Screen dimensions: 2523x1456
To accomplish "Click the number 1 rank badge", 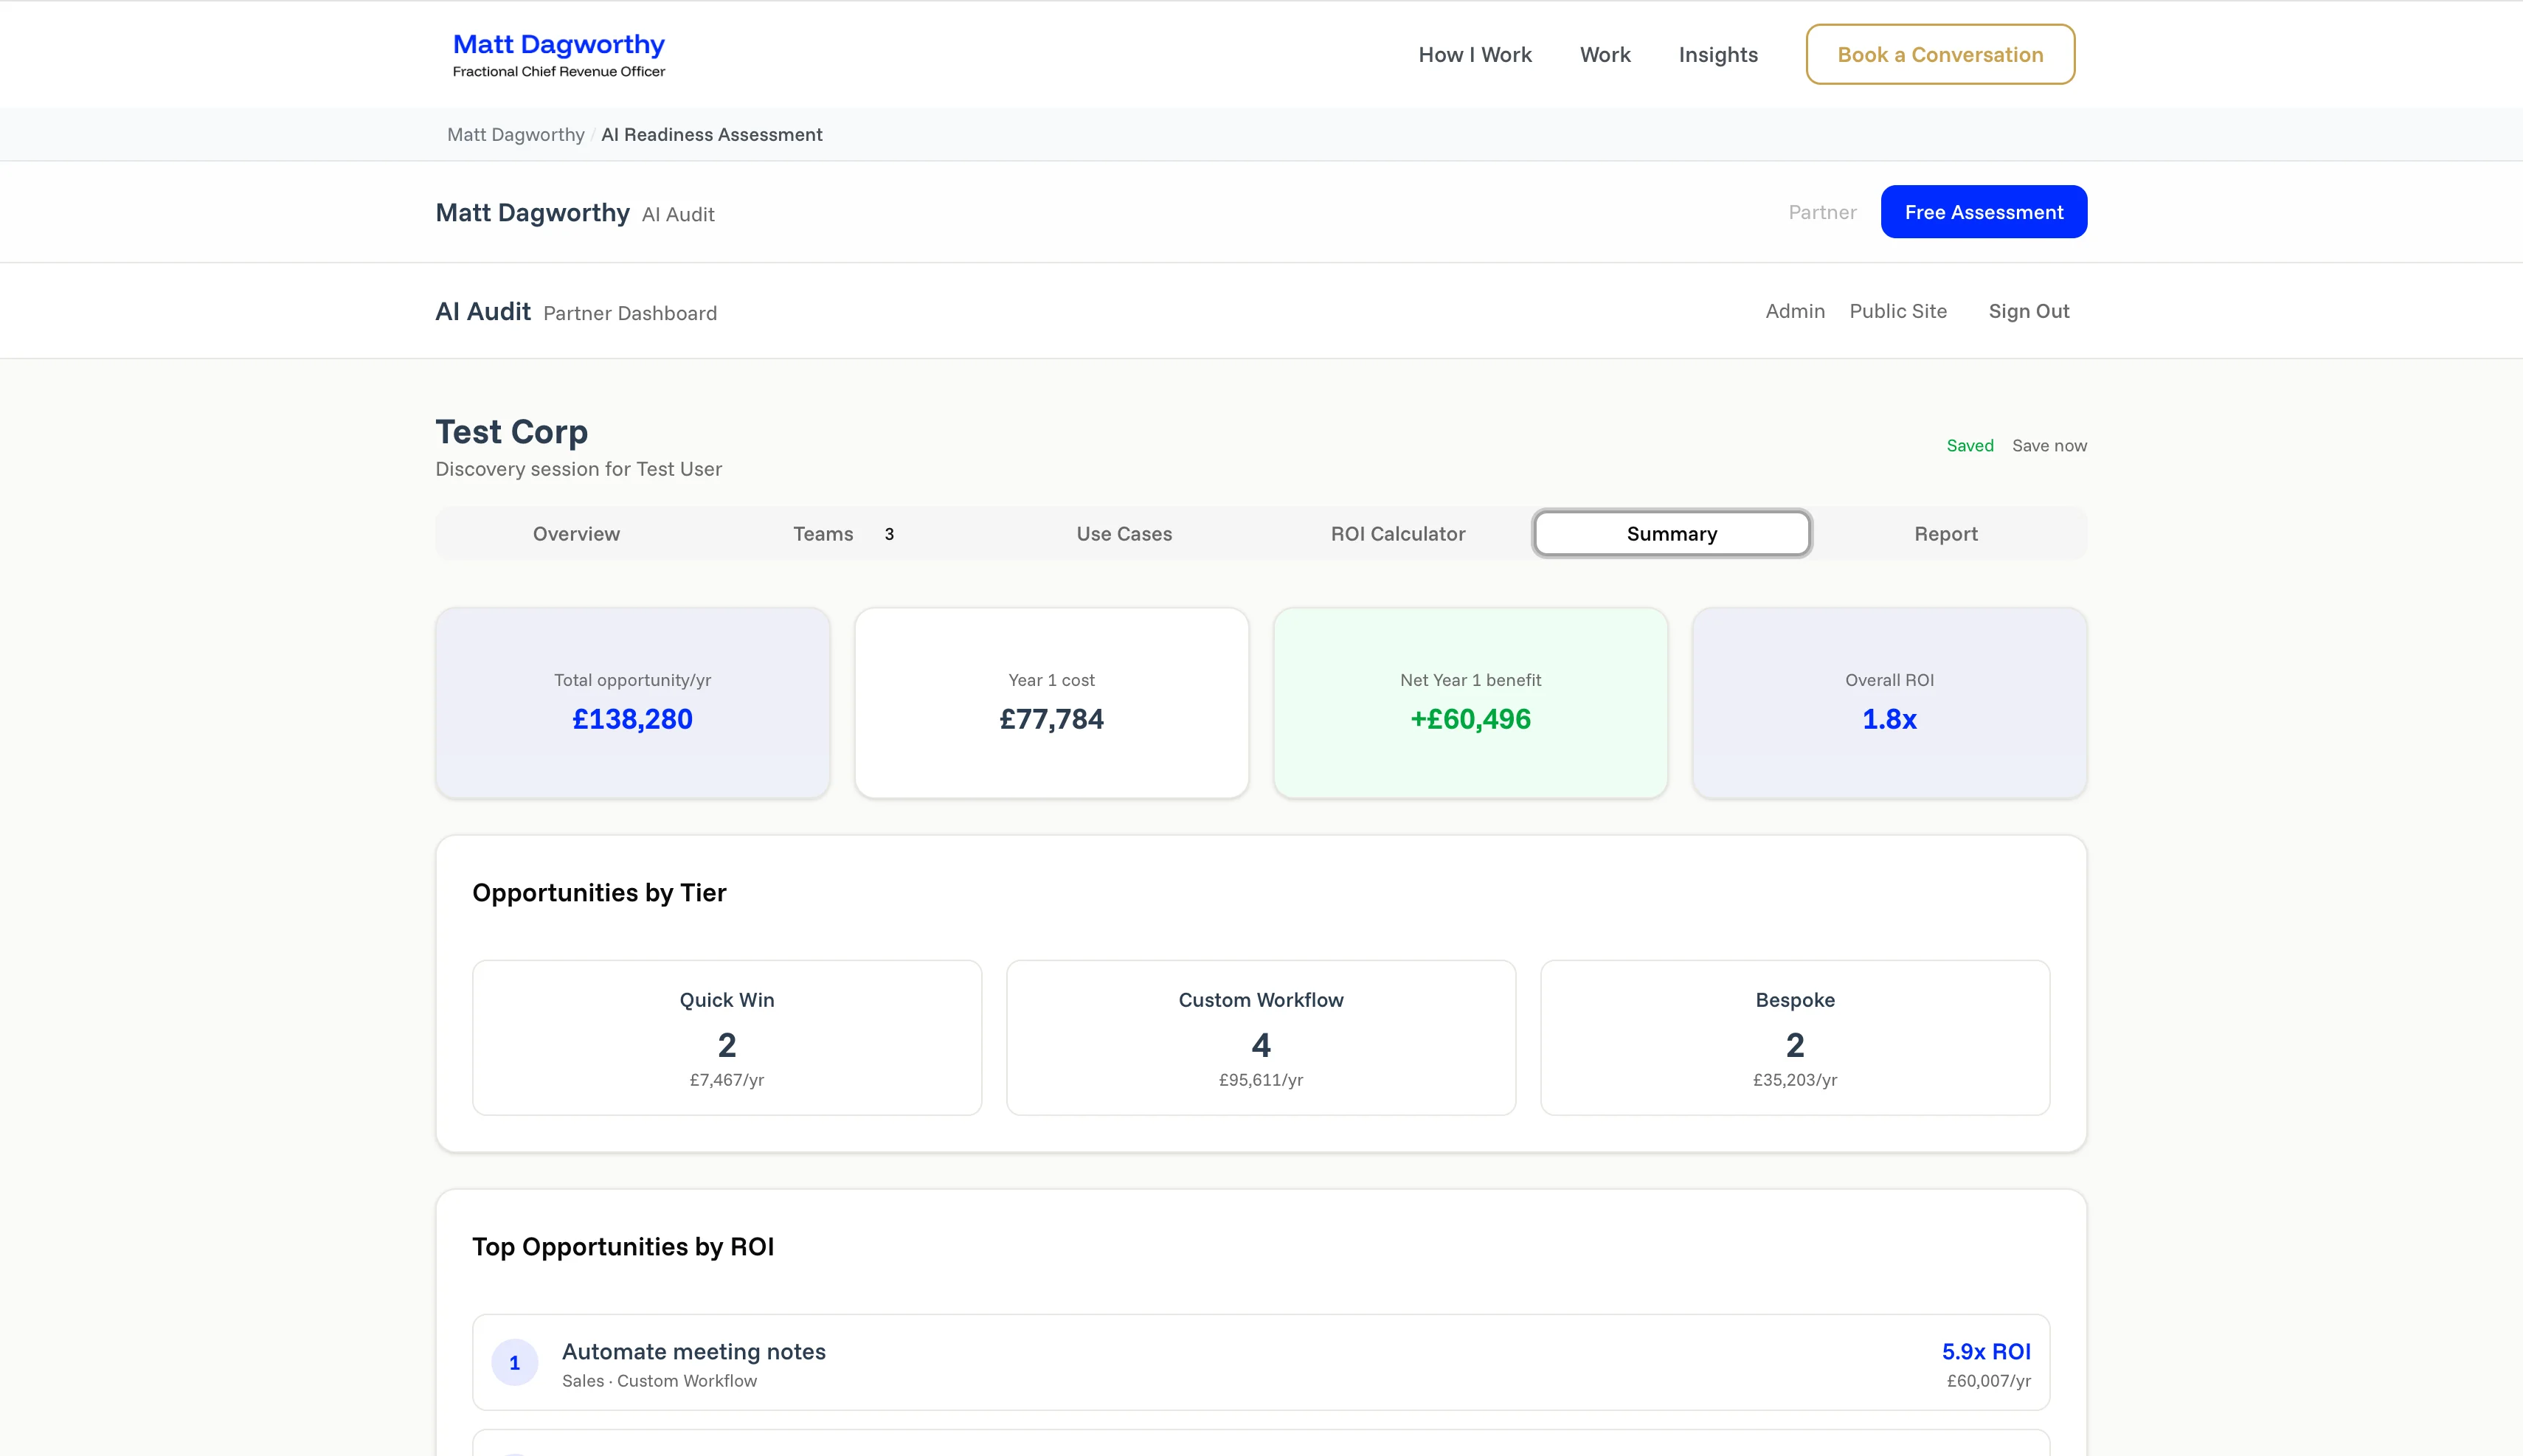I will (514, 1363).
